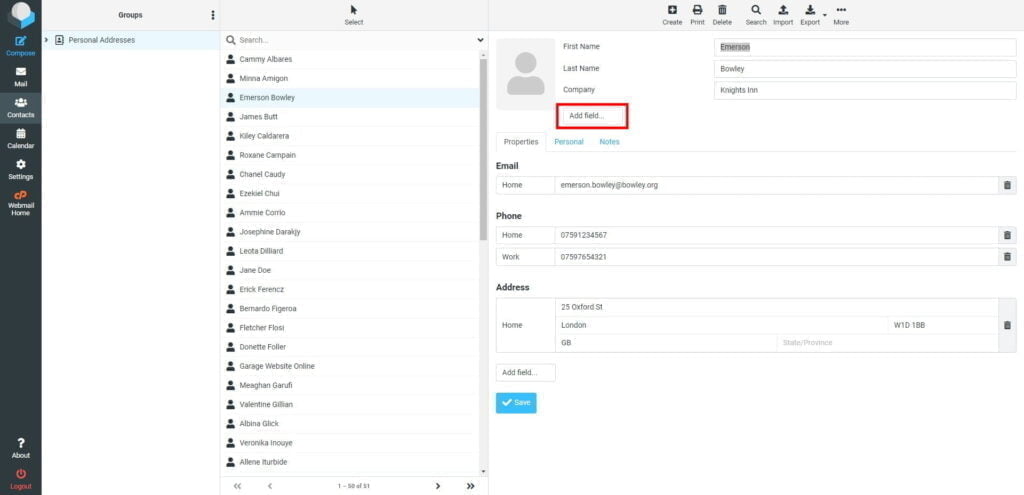Open the More actions menu

841,15
